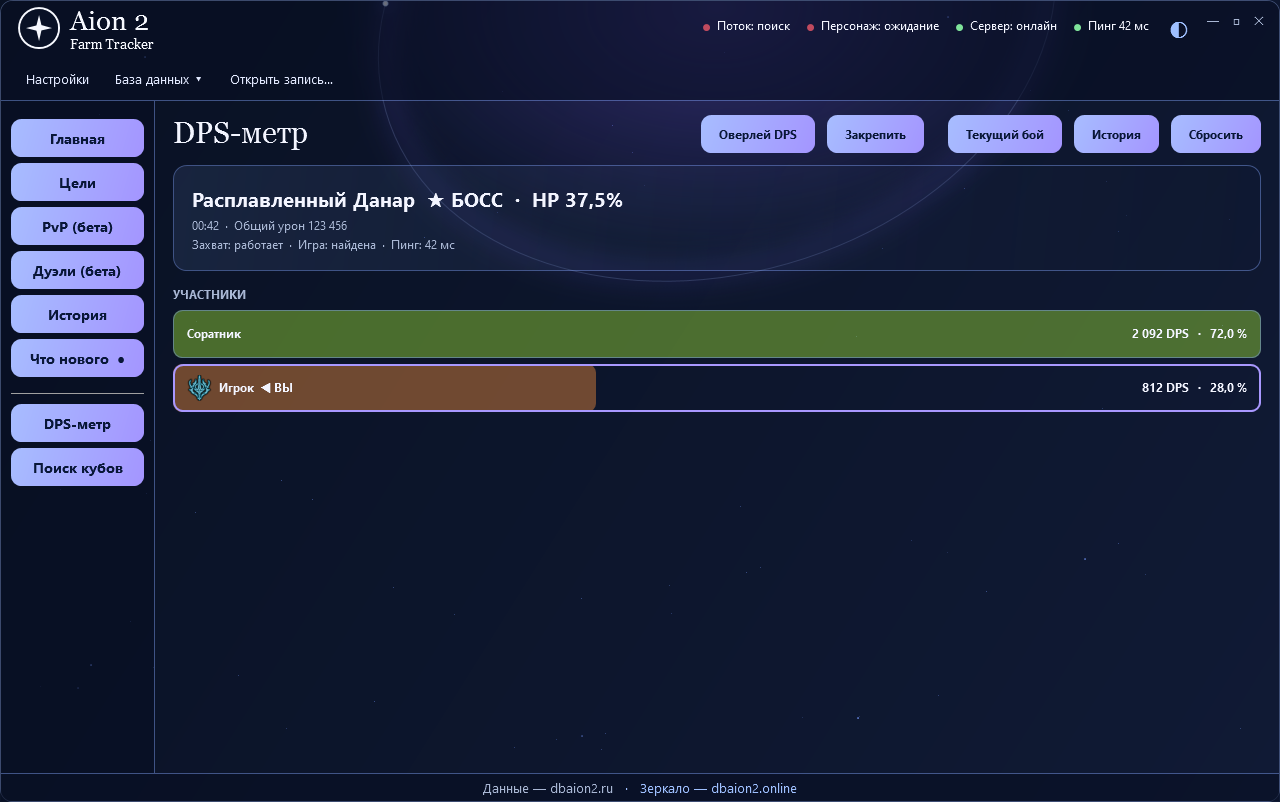
Task: Click the Игра: найдена status text
Action: pos(337,245)
